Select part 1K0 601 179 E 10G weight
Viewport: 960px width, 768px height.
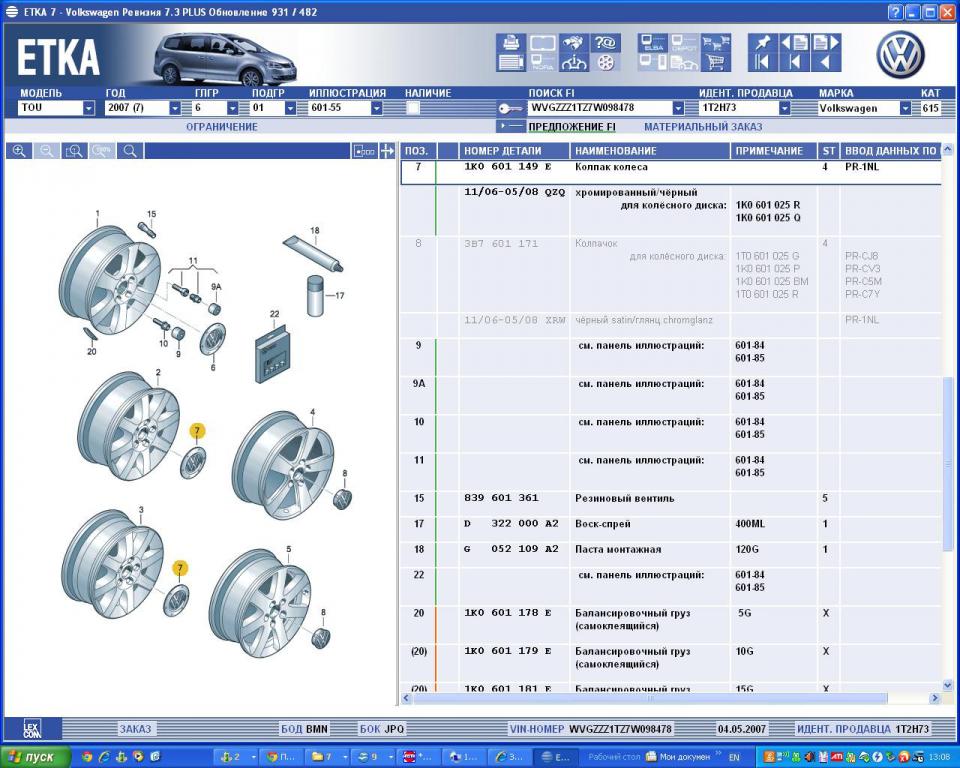pyautogui.click(x=507, y=650)
